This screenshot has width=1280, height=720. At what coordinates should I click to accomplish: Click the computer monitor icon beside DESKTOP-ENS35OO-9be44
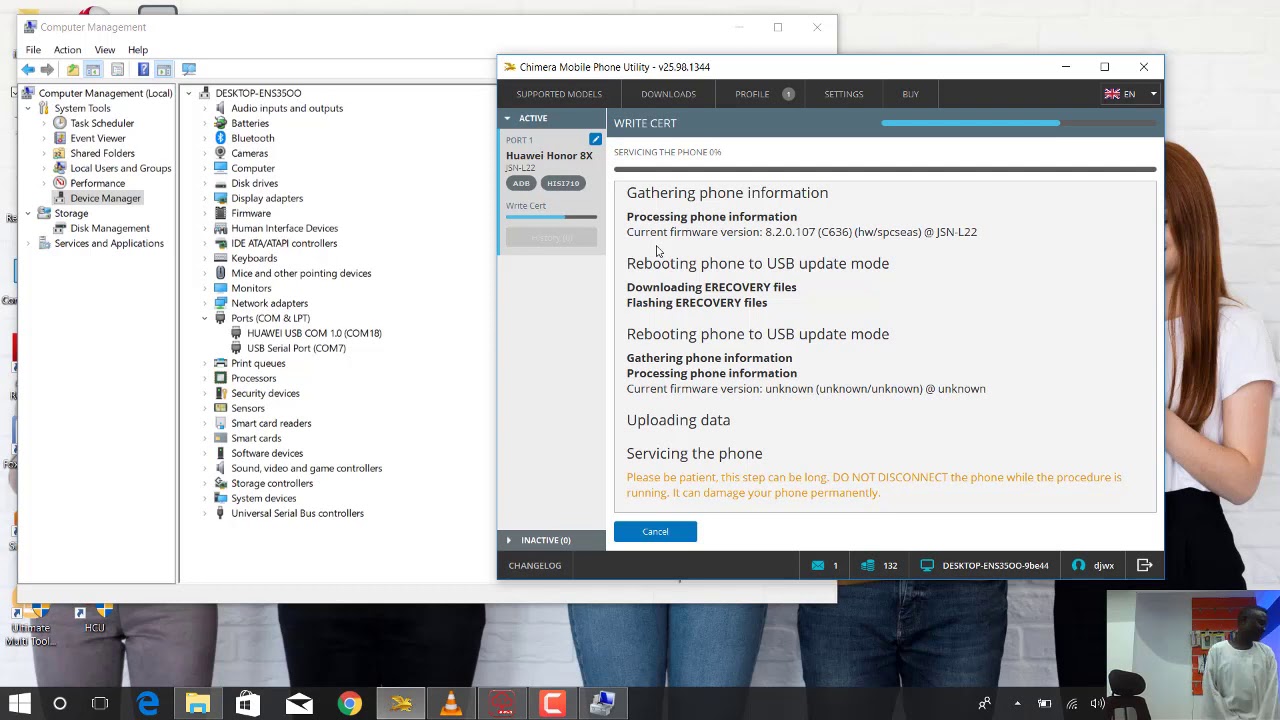pos(927,565)
